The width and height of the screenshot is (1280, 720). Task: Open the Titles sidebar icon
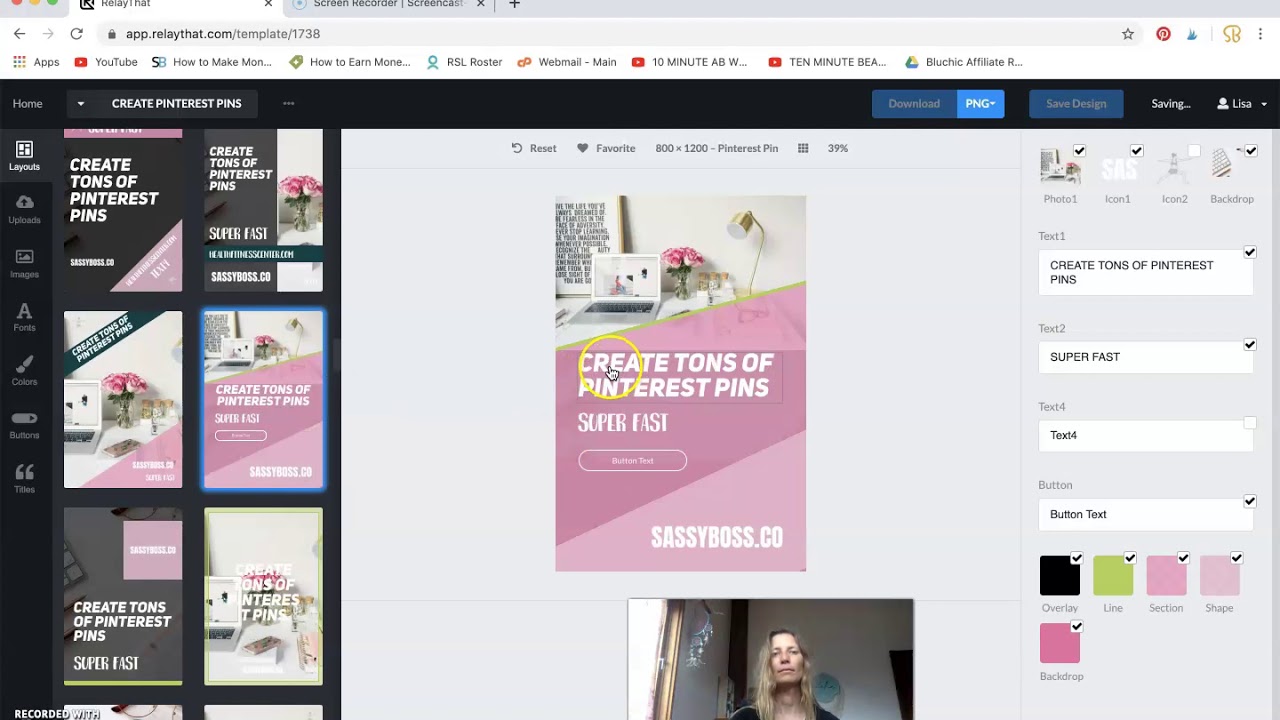pyautogui.click(x=24, y=479)
